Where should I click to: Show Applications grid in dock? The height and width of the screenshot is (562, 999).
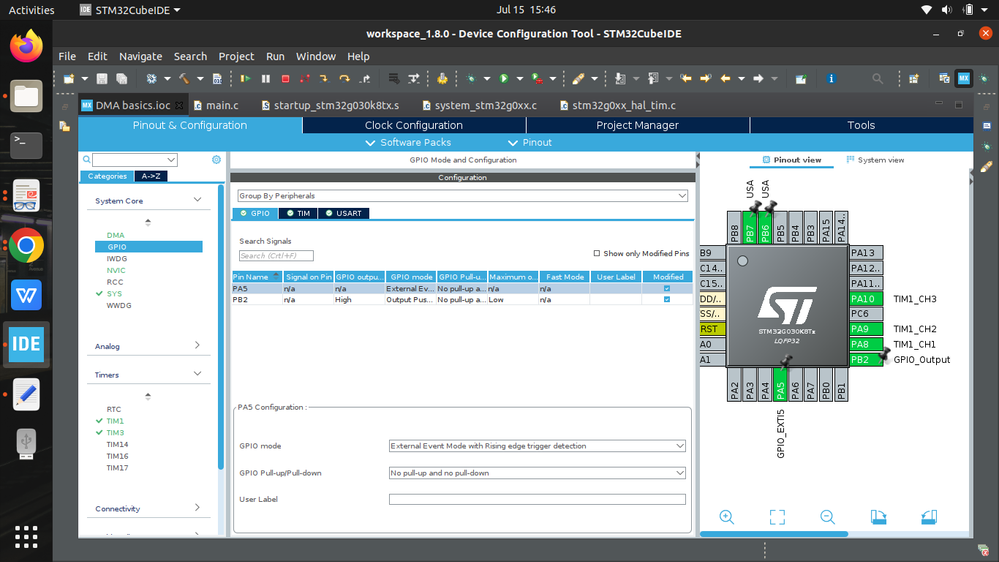tap(26, 537)
